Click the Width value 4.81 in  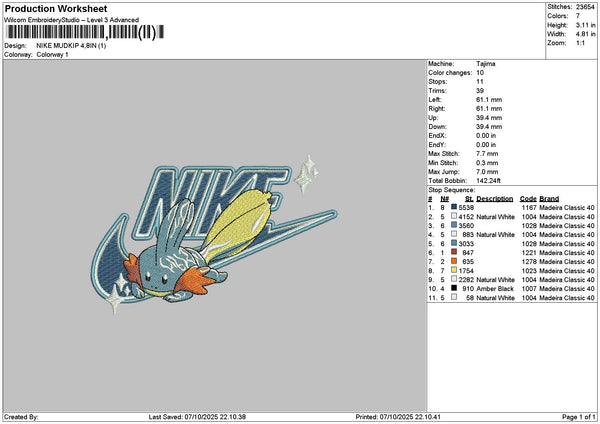coord(585,34)
